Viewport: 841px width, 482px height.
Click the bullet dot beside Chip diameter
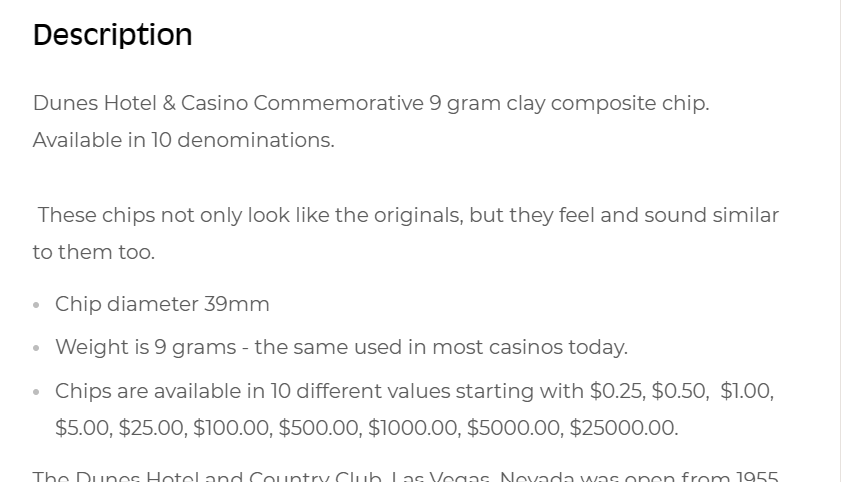36,305
